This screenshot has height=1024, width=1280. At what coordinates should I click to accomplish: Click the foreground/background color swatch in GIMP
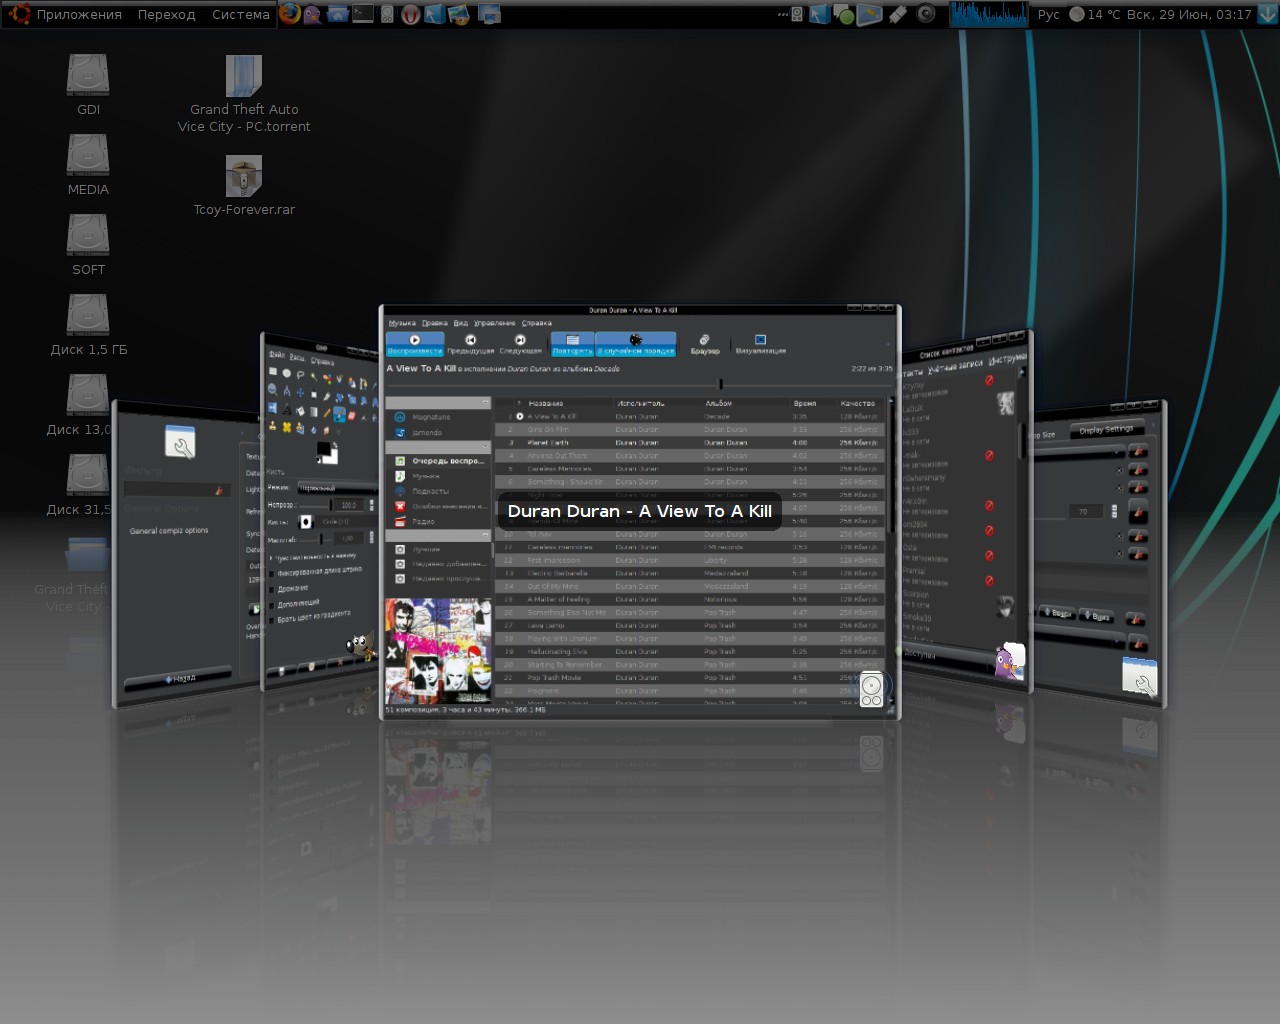pyautogui.click(x=327, y=453)
